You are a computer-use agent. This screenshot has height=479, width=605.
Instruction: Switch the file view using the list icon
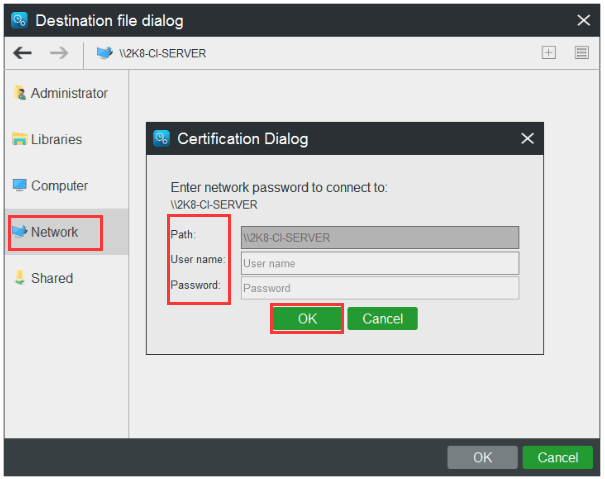pyautogui.click(x=581, y=53)
